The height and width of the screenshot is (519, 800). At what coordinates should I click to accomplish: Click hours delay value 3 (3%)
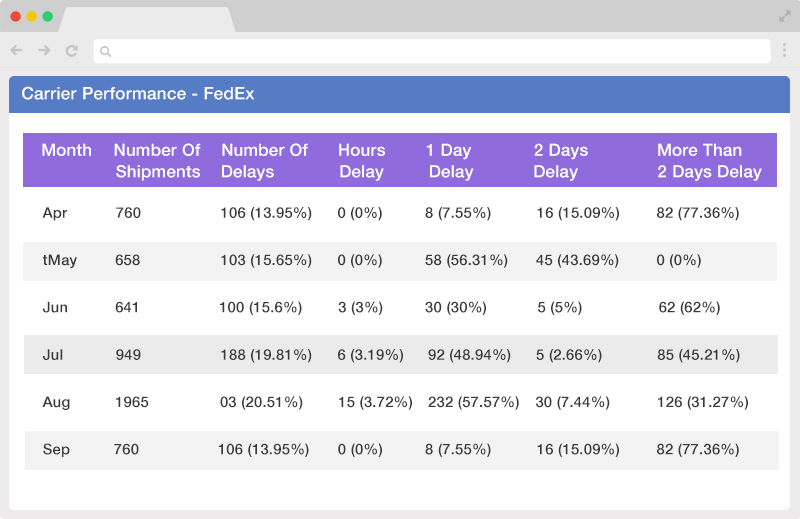coord(360,308)
